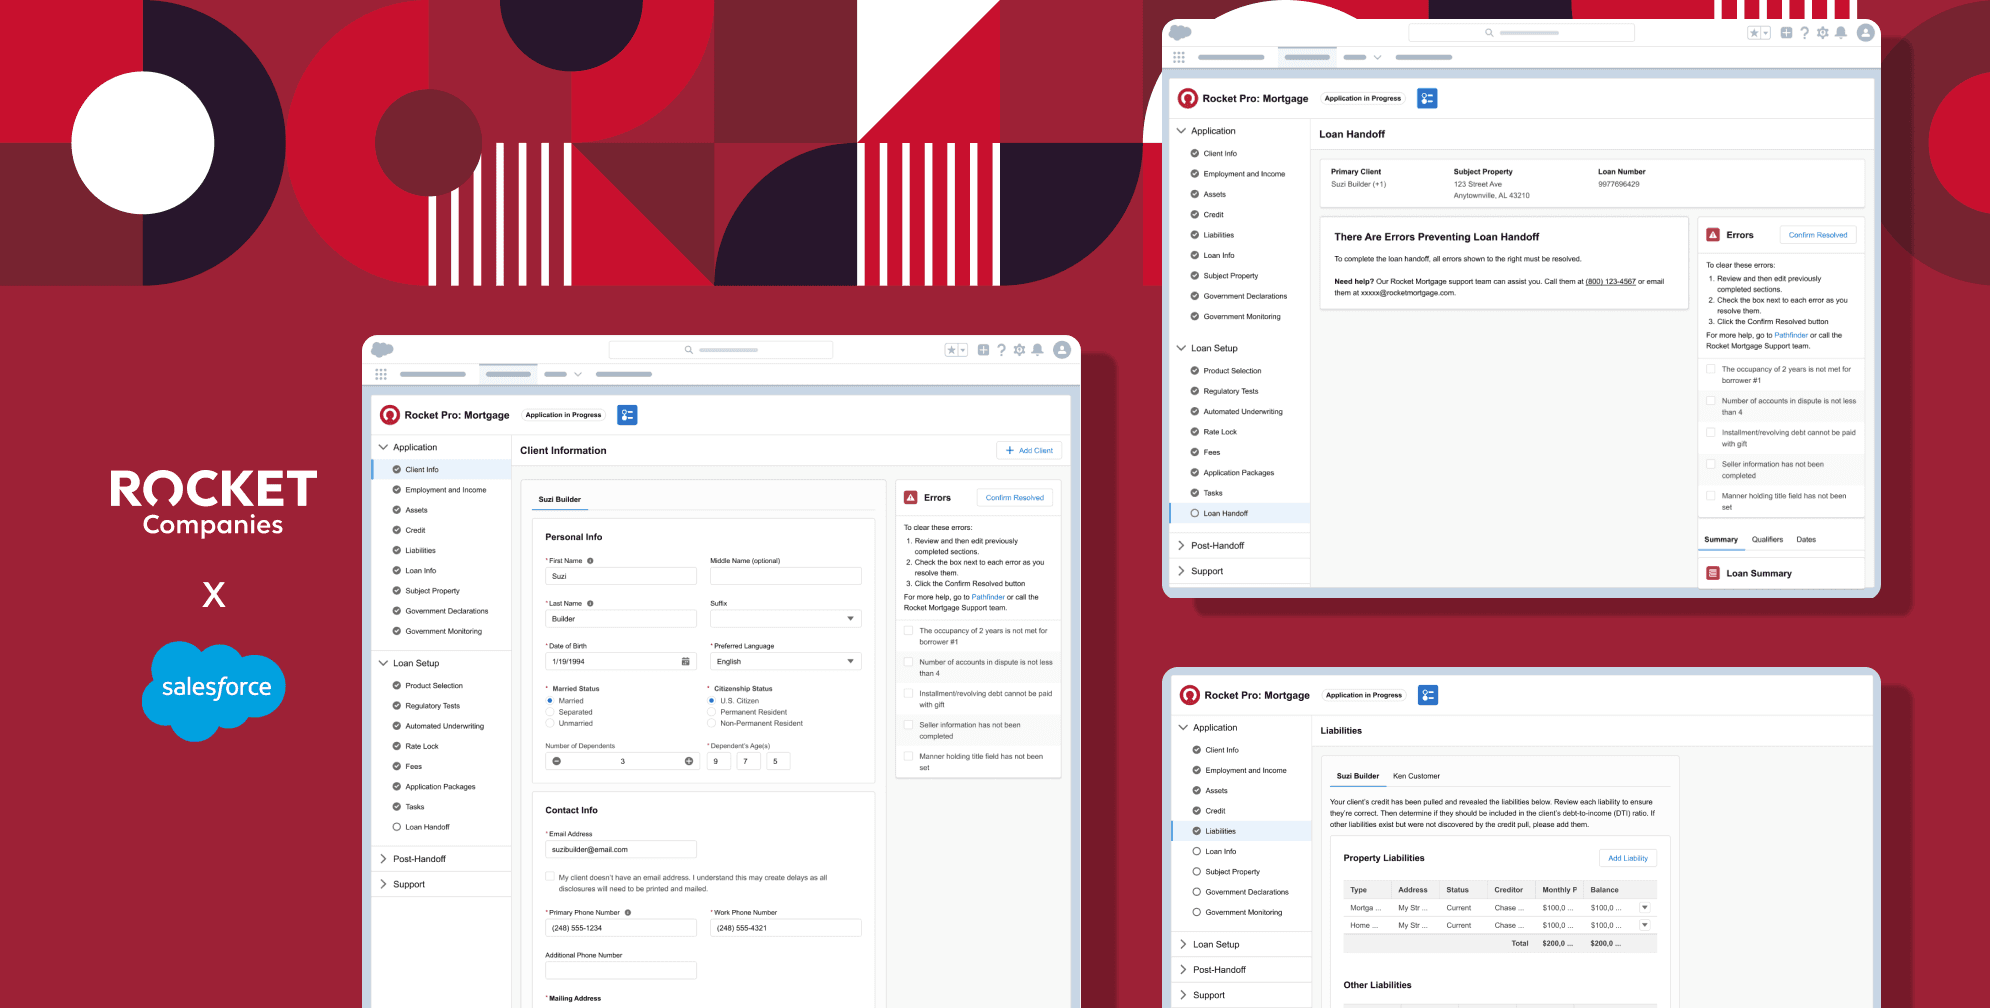The height and width of the screenshot is (1008, 1990).
Task: Click the Add Liability button
Action: [1627, 858]
